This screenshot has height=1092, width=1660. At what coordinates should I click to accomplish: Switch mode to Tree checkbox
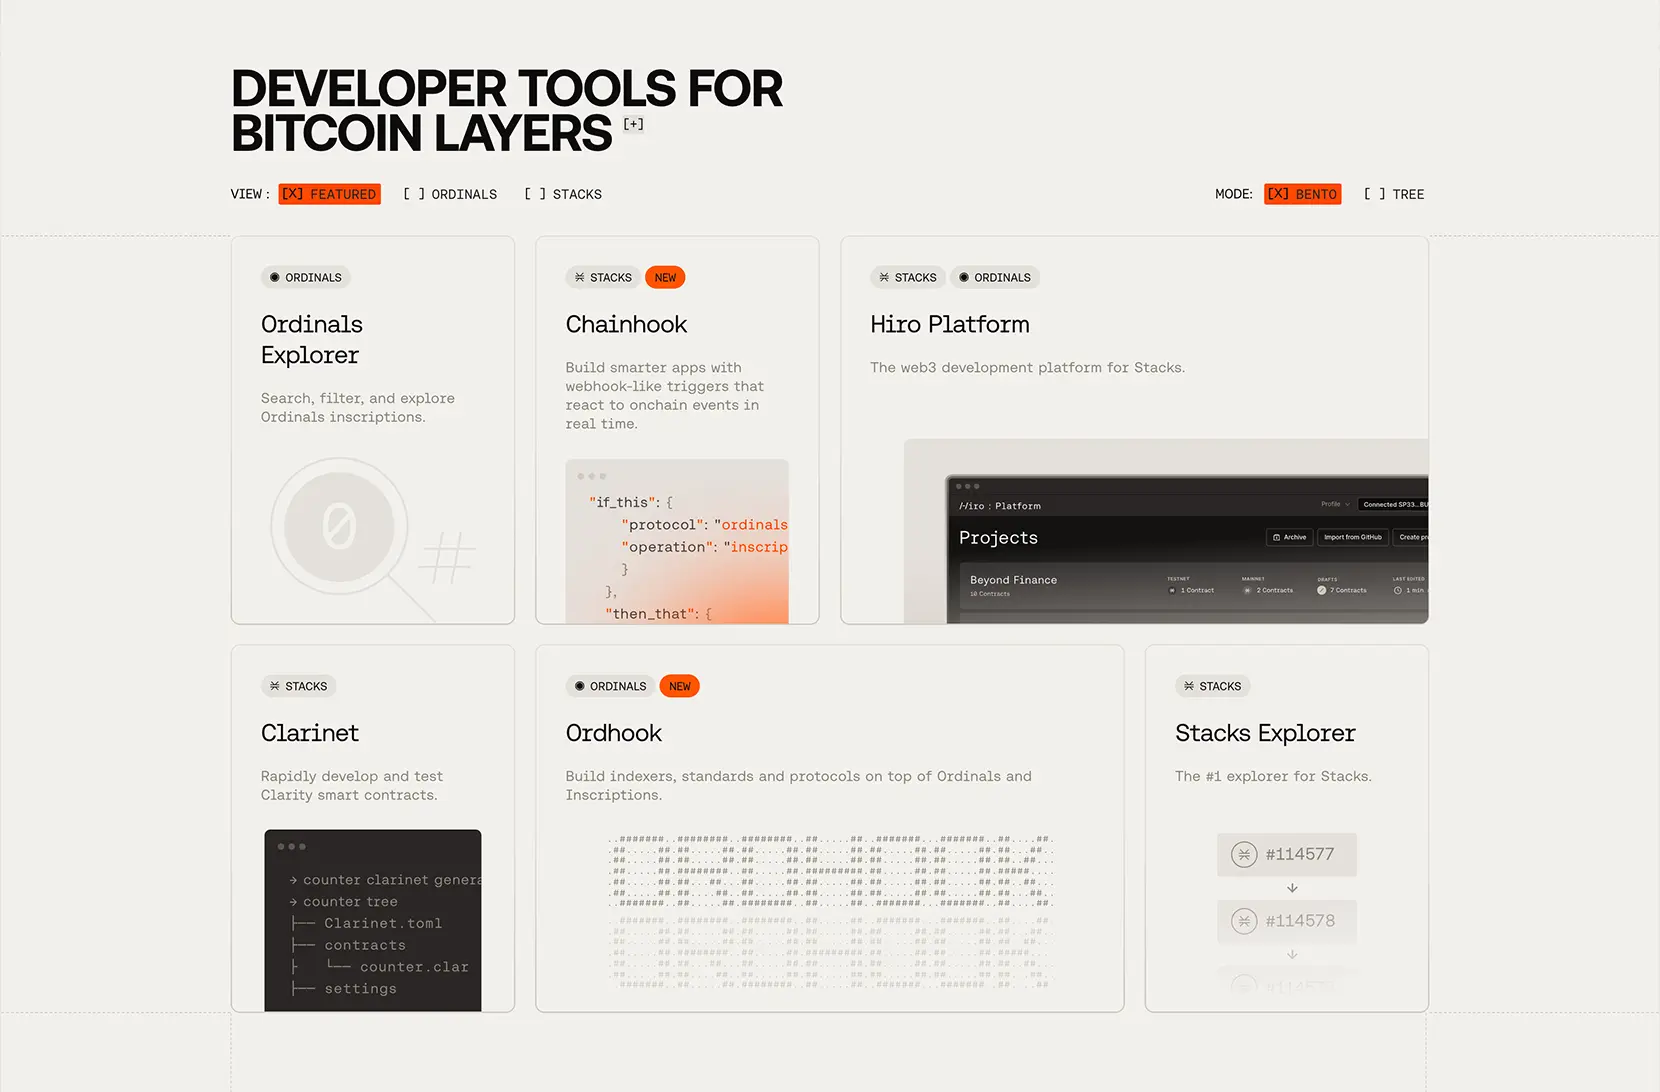click(1394, 194)
